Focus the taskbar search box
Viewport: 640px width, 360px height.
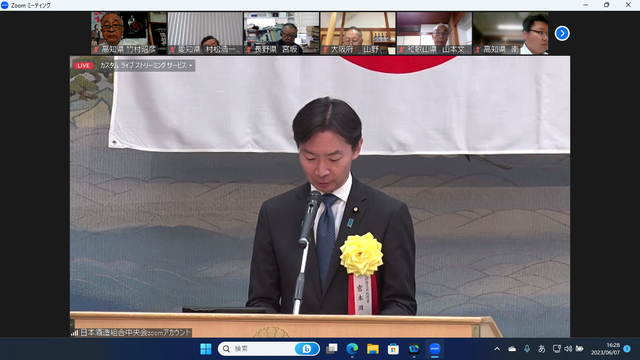(x=268, y=349)
